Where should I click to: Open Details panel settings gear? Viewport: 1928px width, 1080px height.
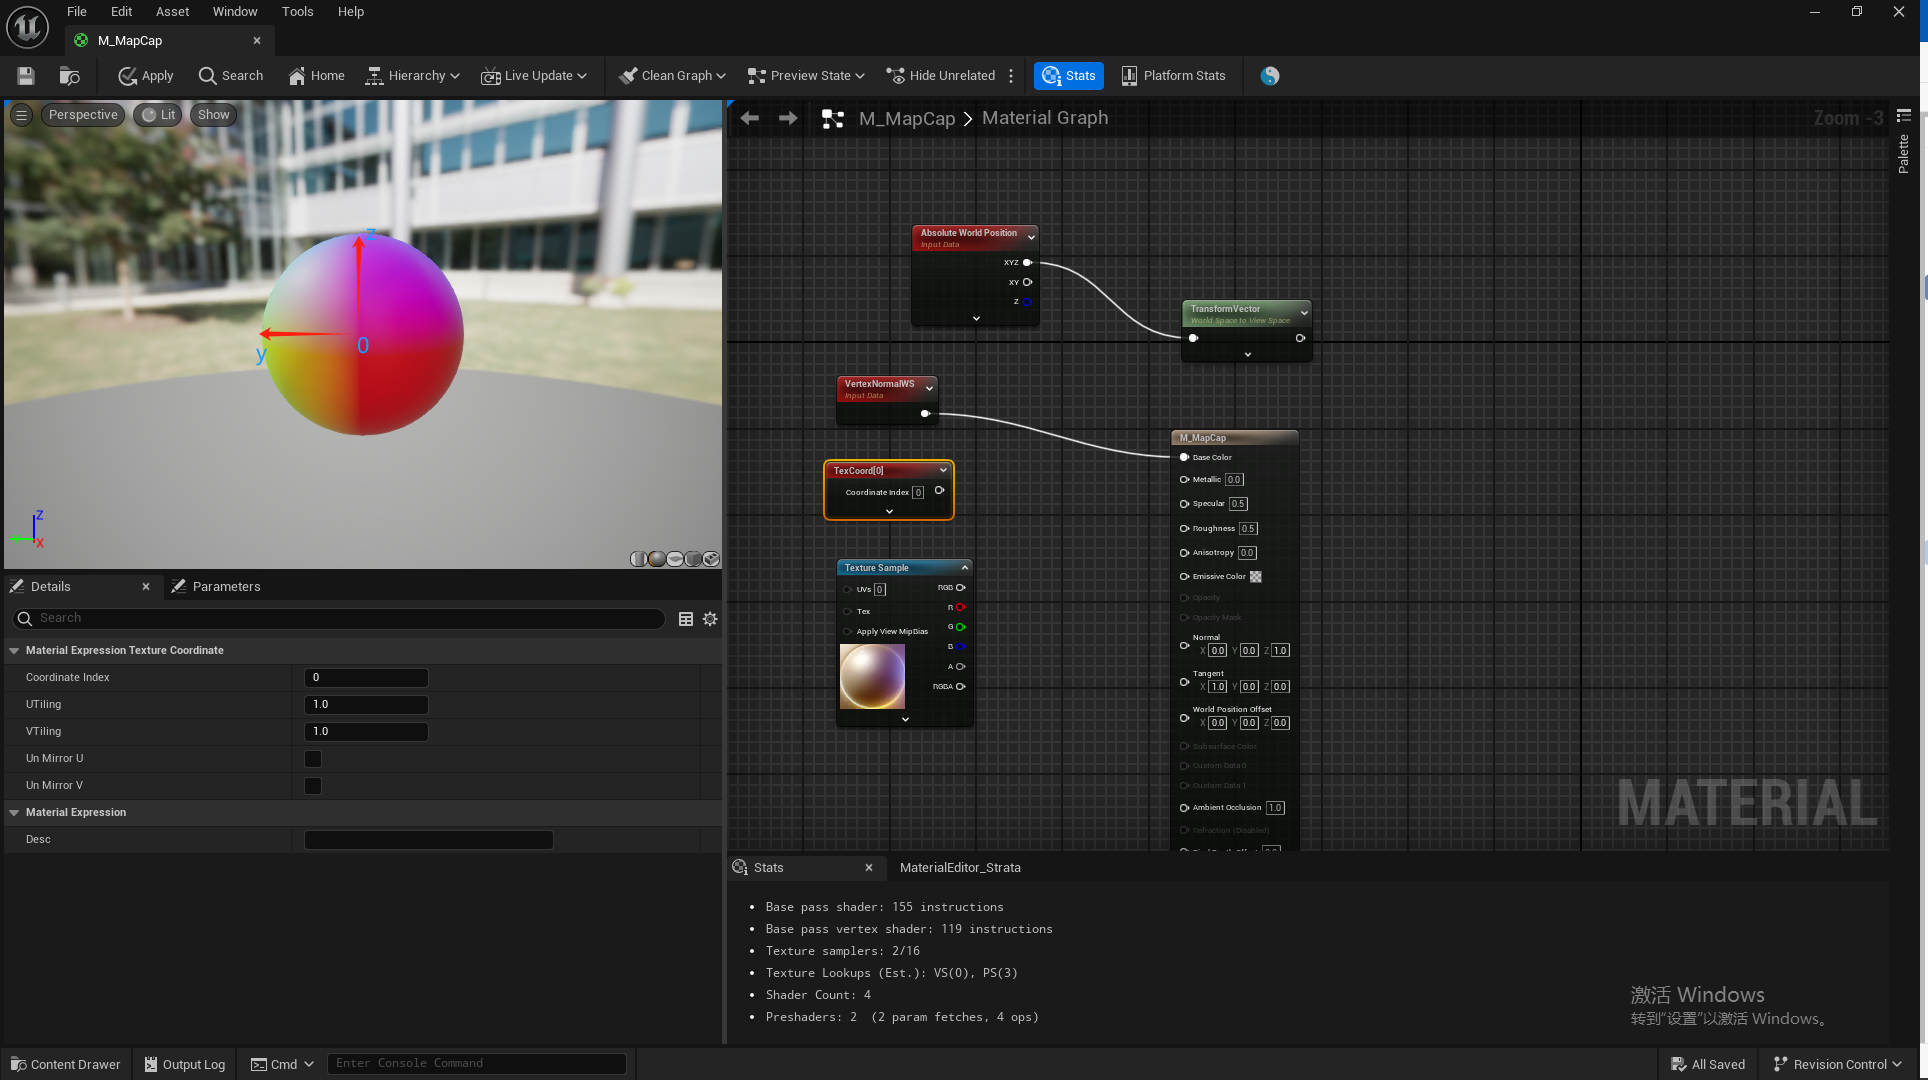click(x=710, y=619)
